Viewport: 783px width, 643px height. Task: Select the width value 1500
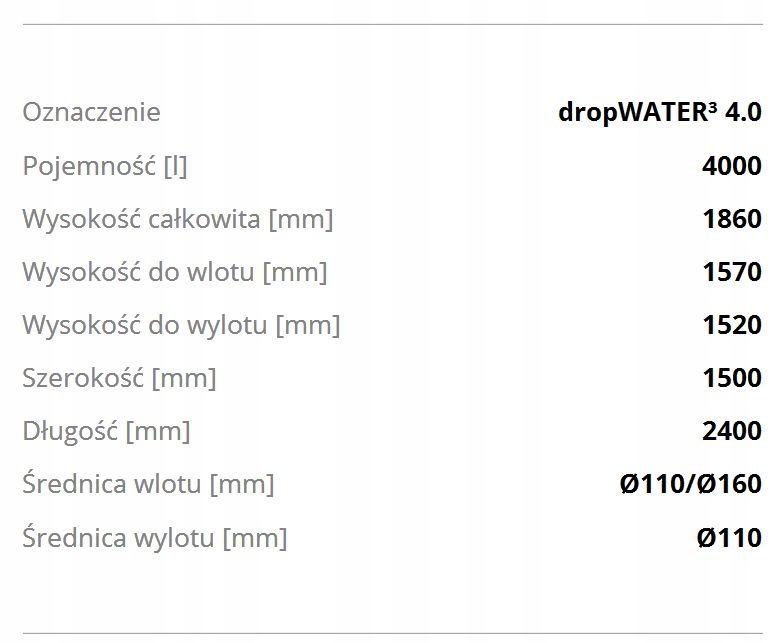point(731,378)
